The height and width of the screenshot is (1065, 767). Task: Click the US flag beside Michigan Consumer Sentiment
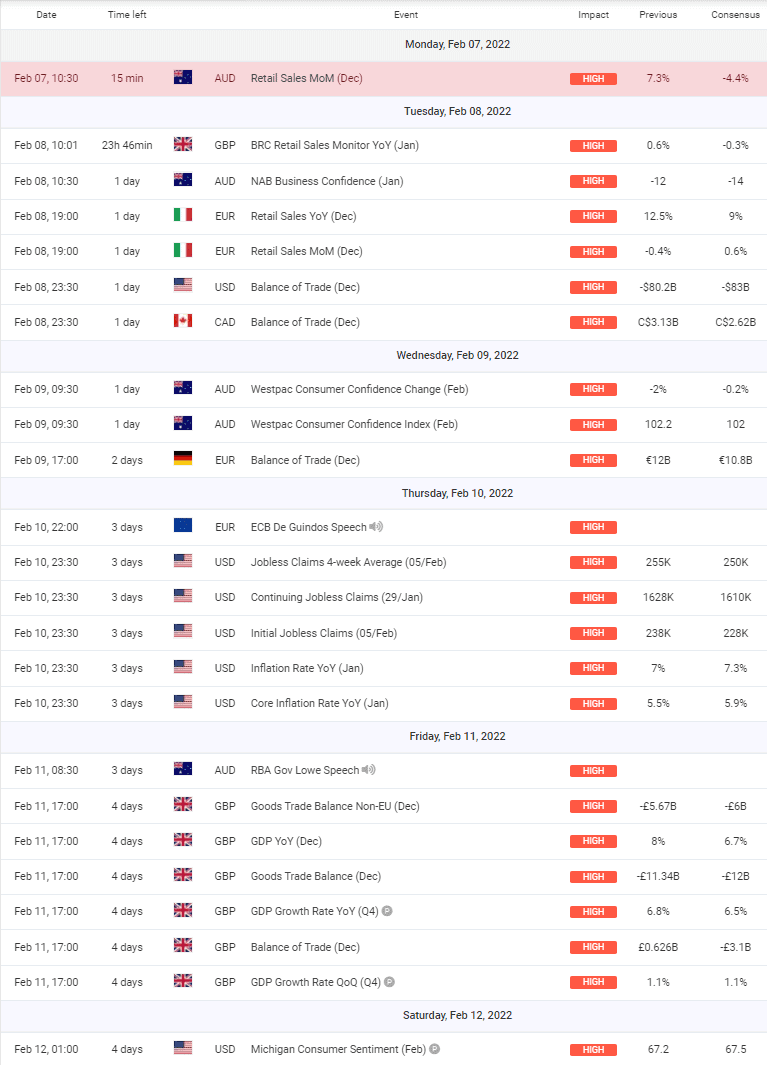tap(183, 1048)
